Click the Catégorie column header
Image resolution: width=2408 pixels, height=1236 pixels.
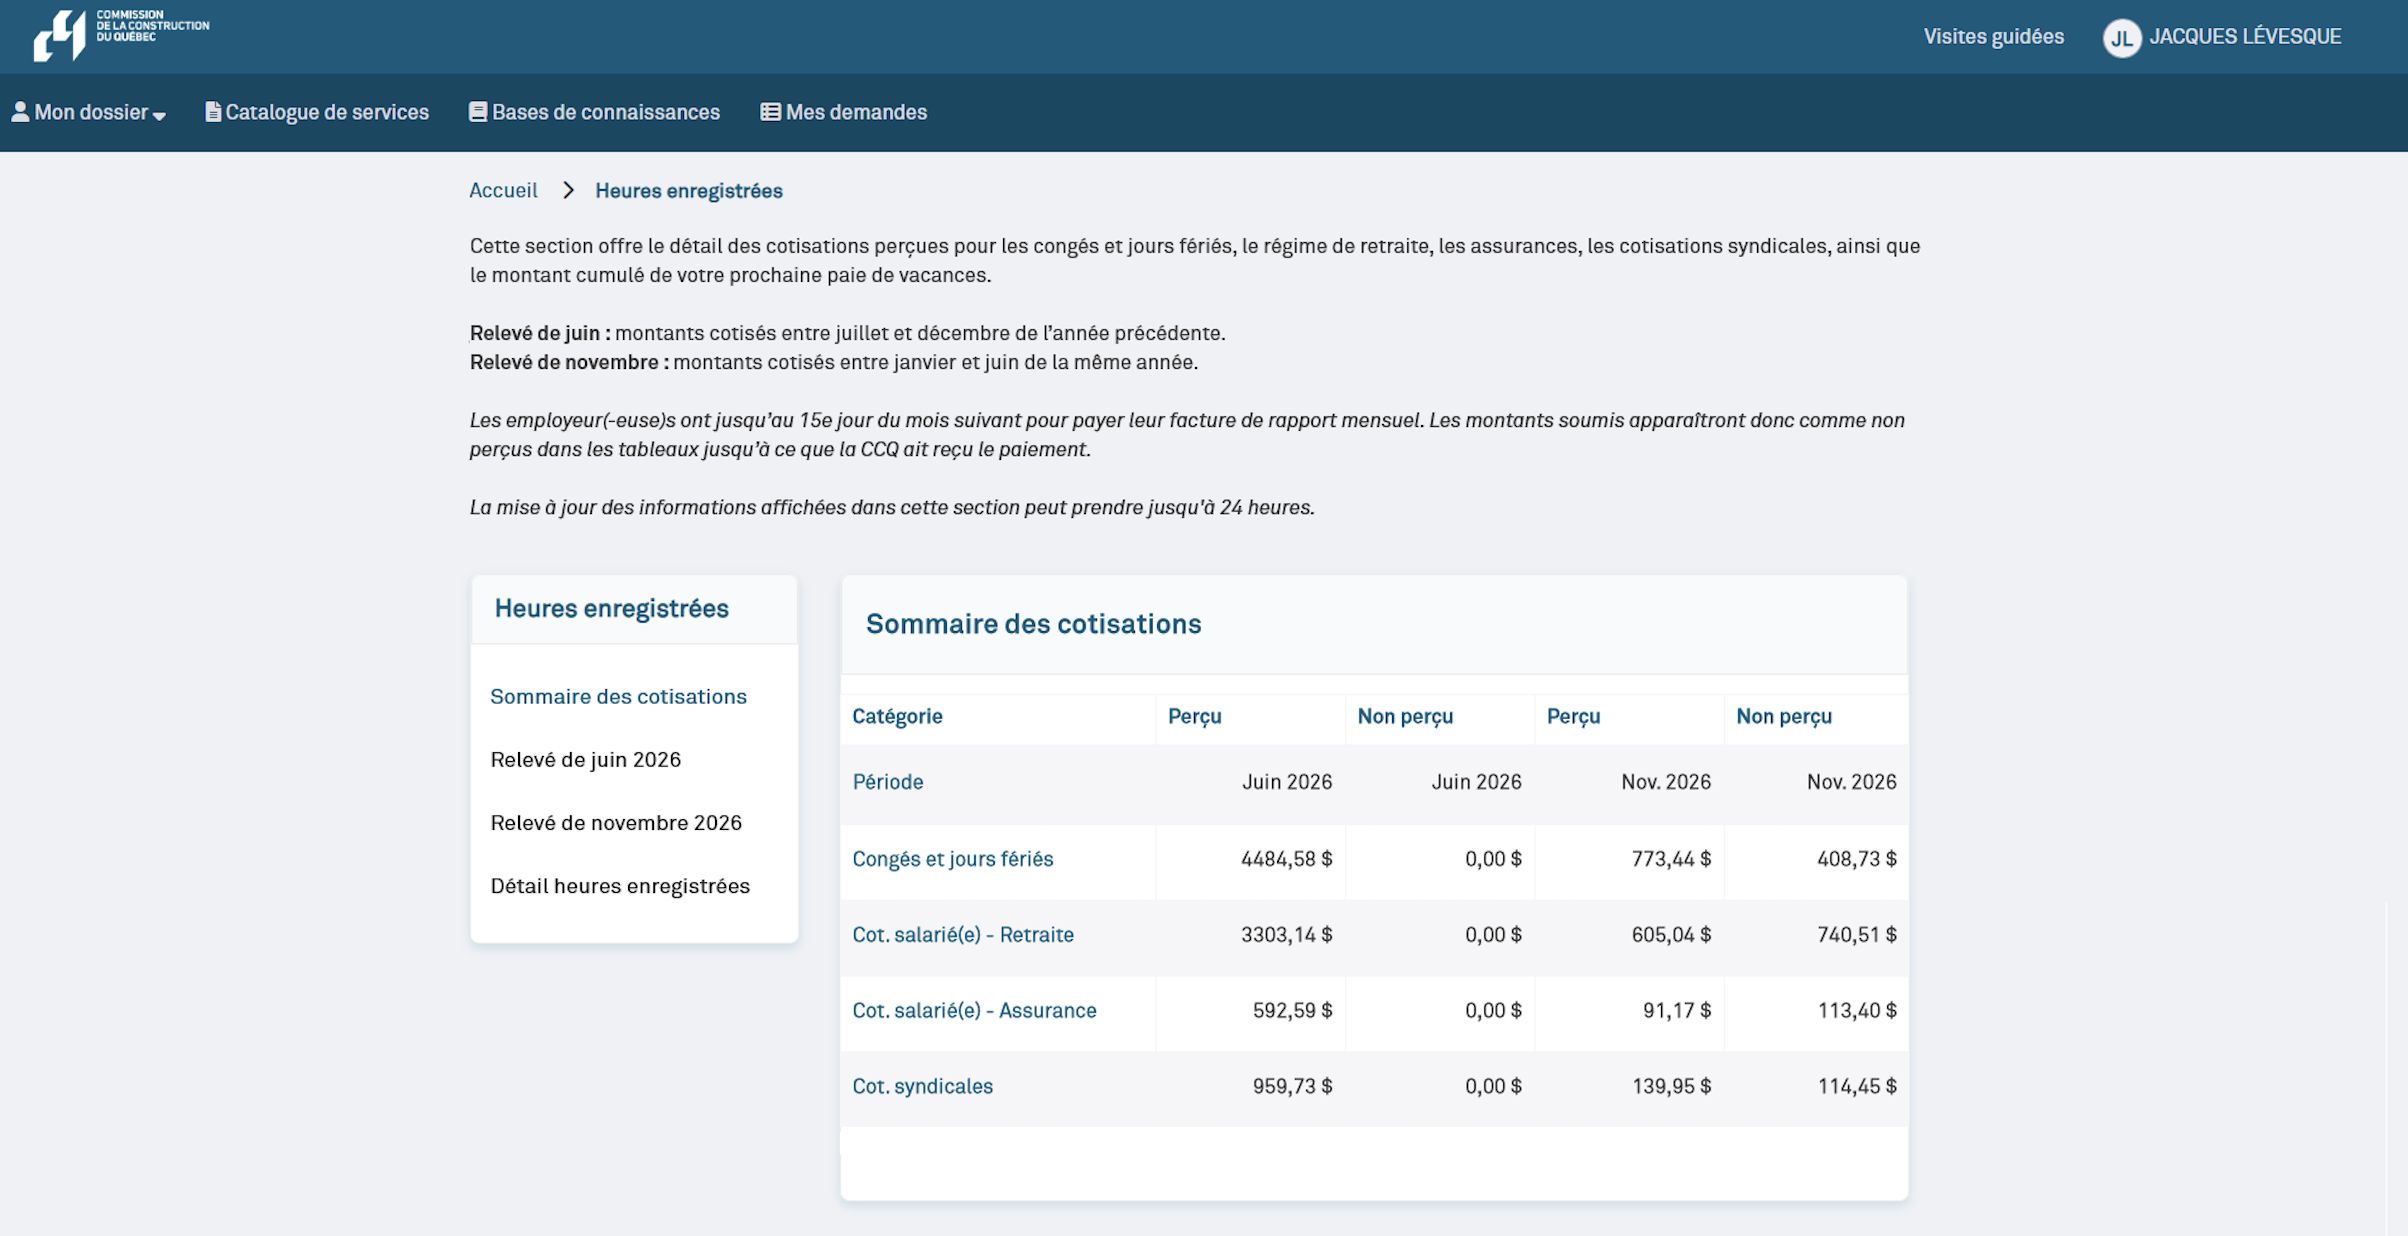pos(897,716)
